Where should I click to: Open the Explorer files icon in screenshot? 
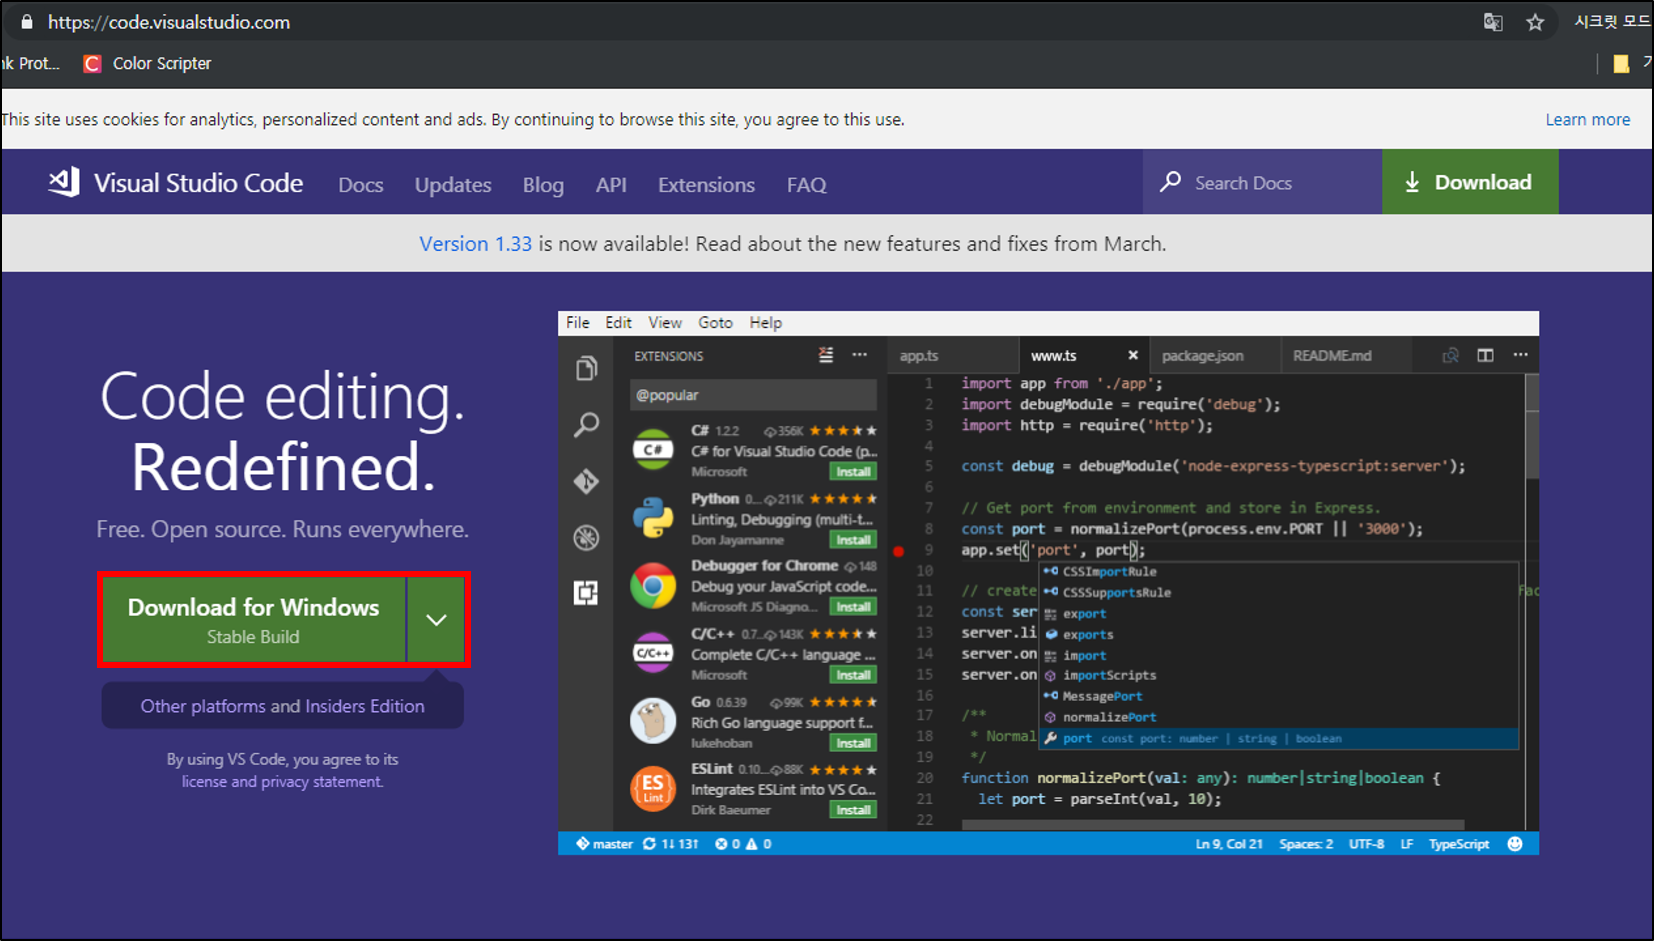click(586, 368)
